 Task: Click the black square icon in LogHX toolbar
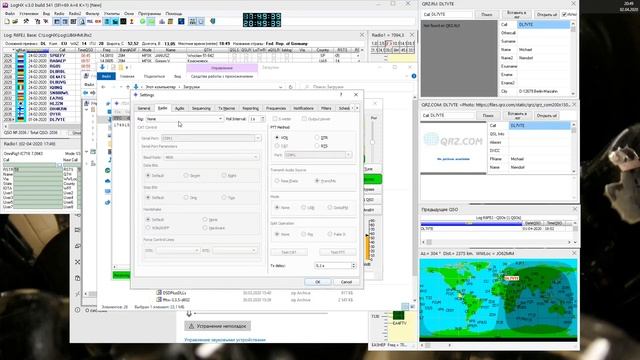123,21
